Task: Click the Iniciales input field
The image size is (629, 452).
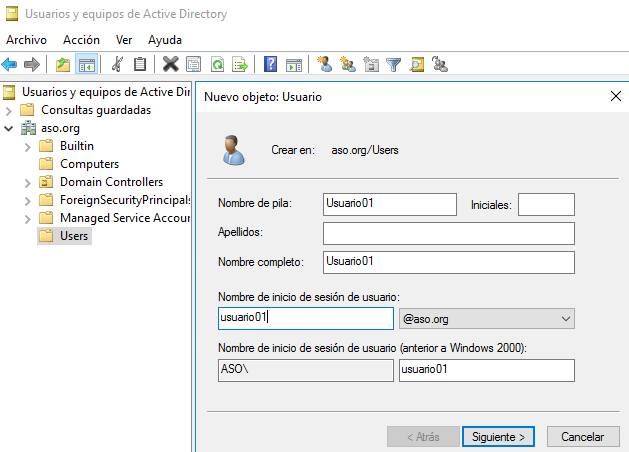Action: [x=546, y=204]
